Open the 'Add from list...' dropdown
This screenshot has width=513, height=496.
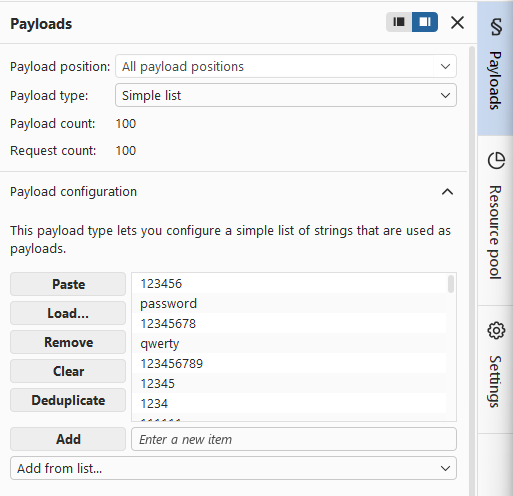[x=233, y=468]
